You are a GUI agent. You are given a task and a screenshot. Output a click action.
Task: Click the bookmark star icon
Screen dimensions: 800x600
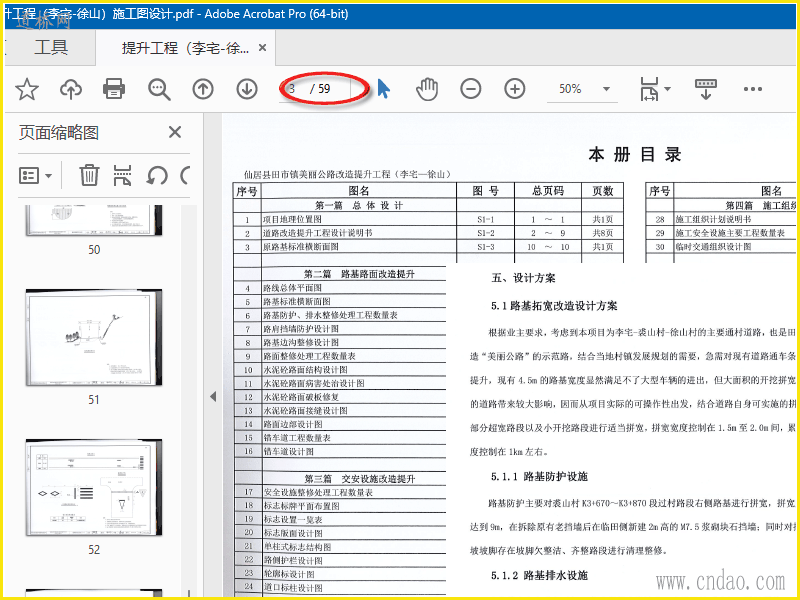pyautogui.click(x=27, y=89)
